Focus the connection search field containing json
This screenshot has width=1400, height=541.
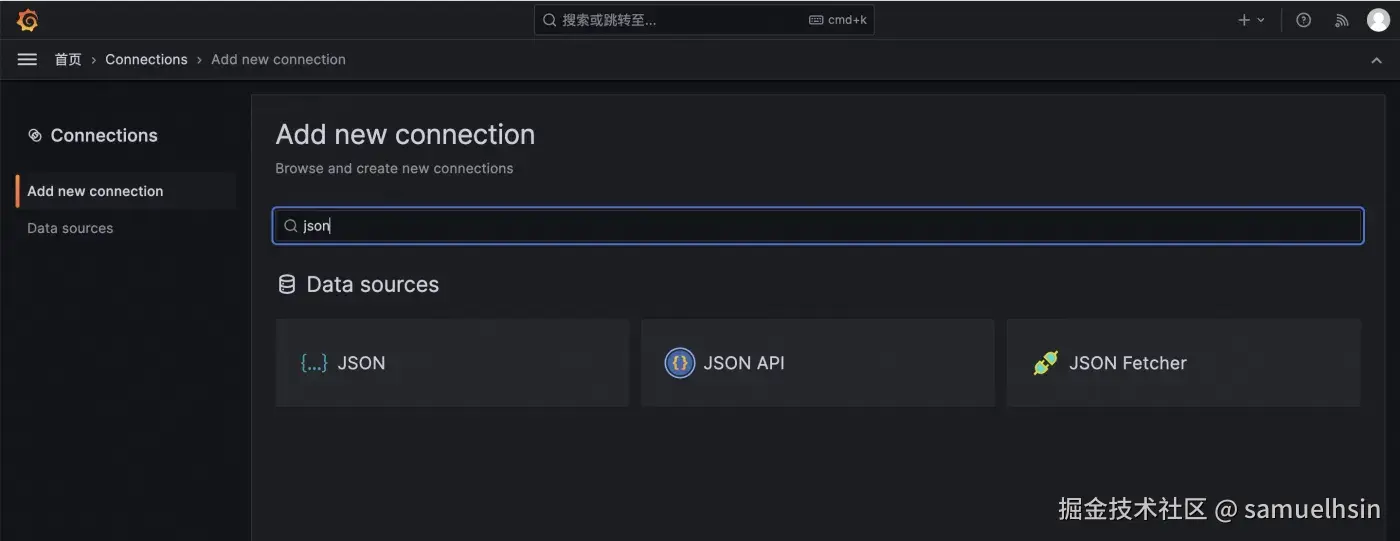pos(818,226)
